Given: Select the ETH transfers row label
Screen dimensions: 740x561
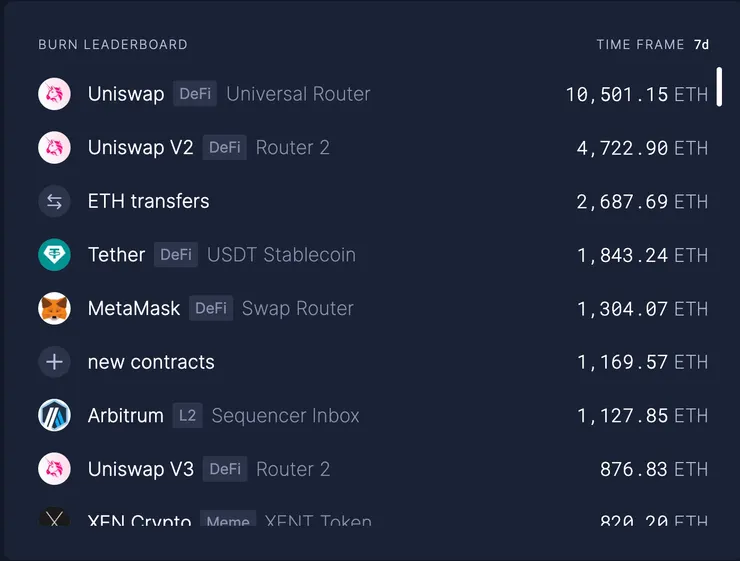Looking at the screenshot, I should tap(149, 201).
